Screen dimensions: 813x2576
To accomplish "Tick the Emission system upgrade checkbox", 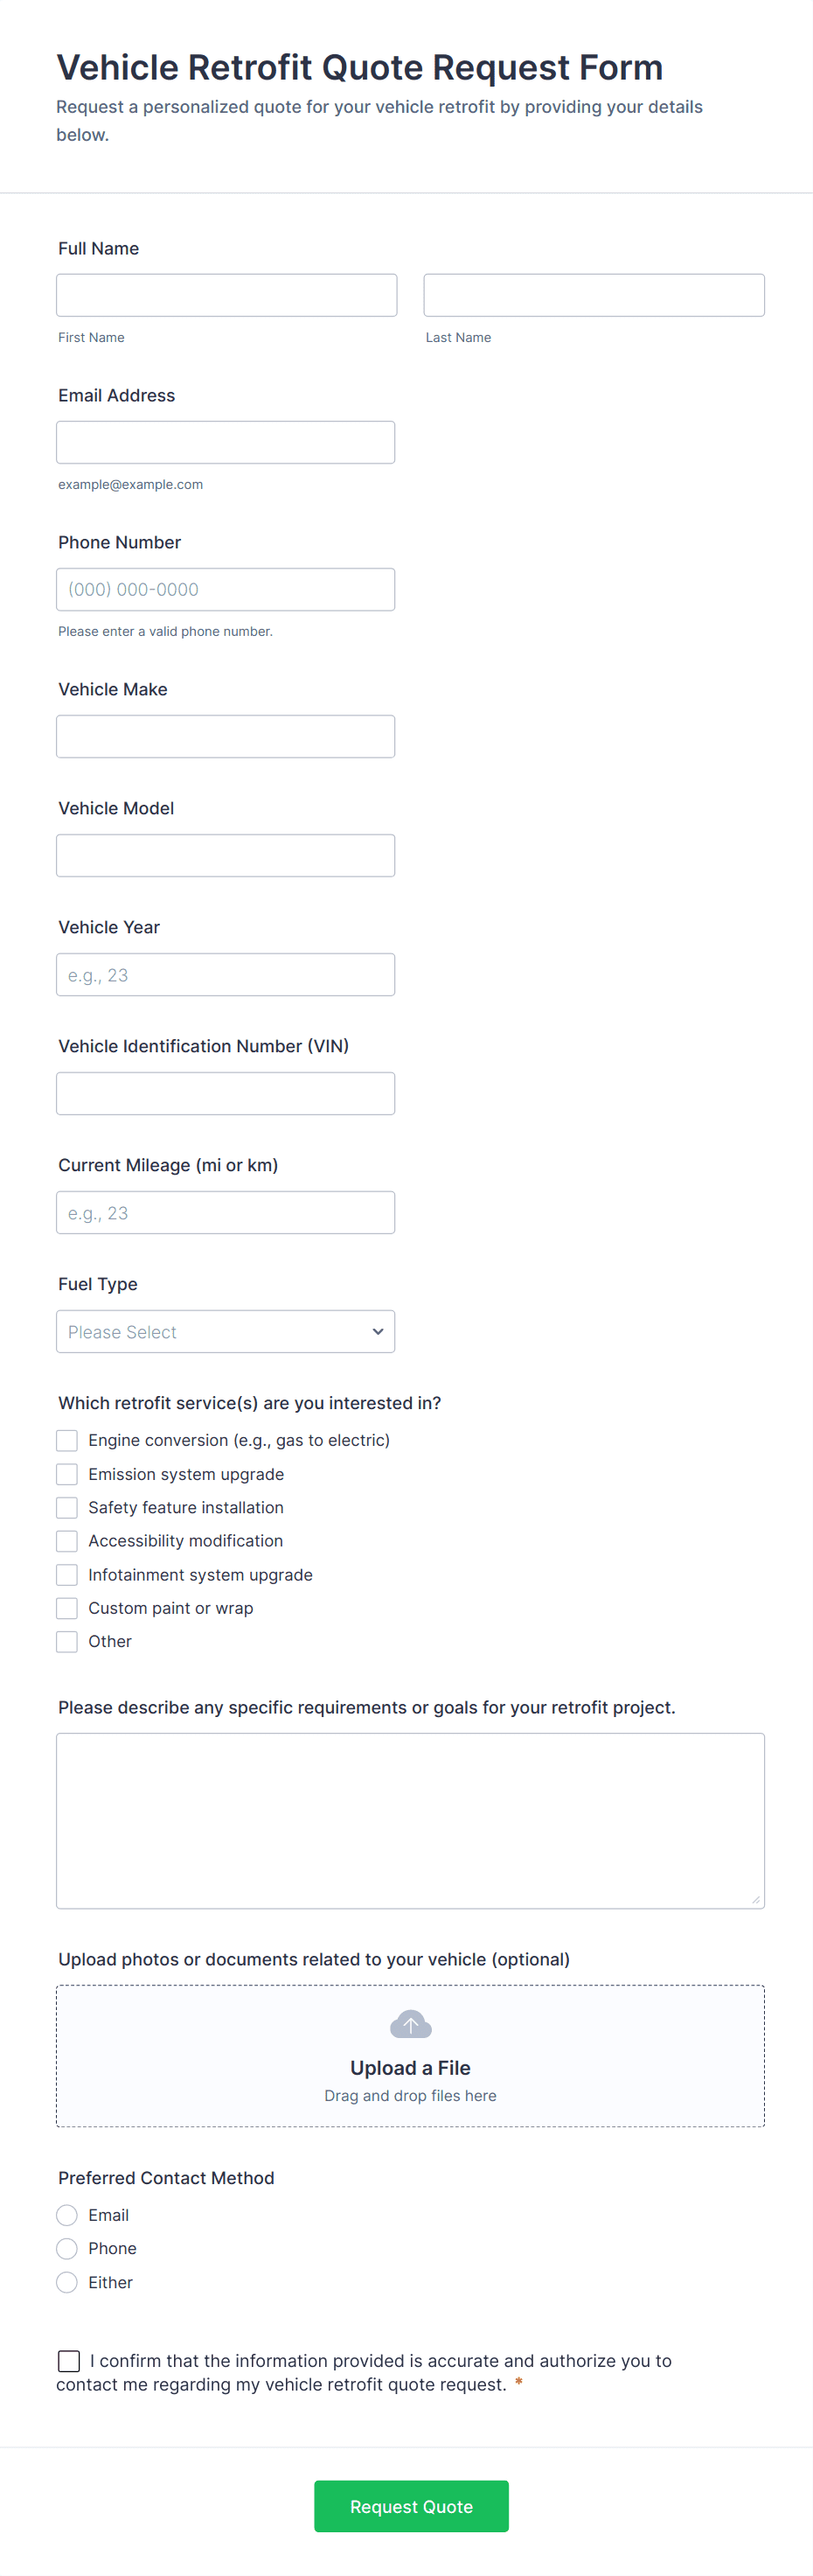I will pyautogui.click(x=67, y=1474).
